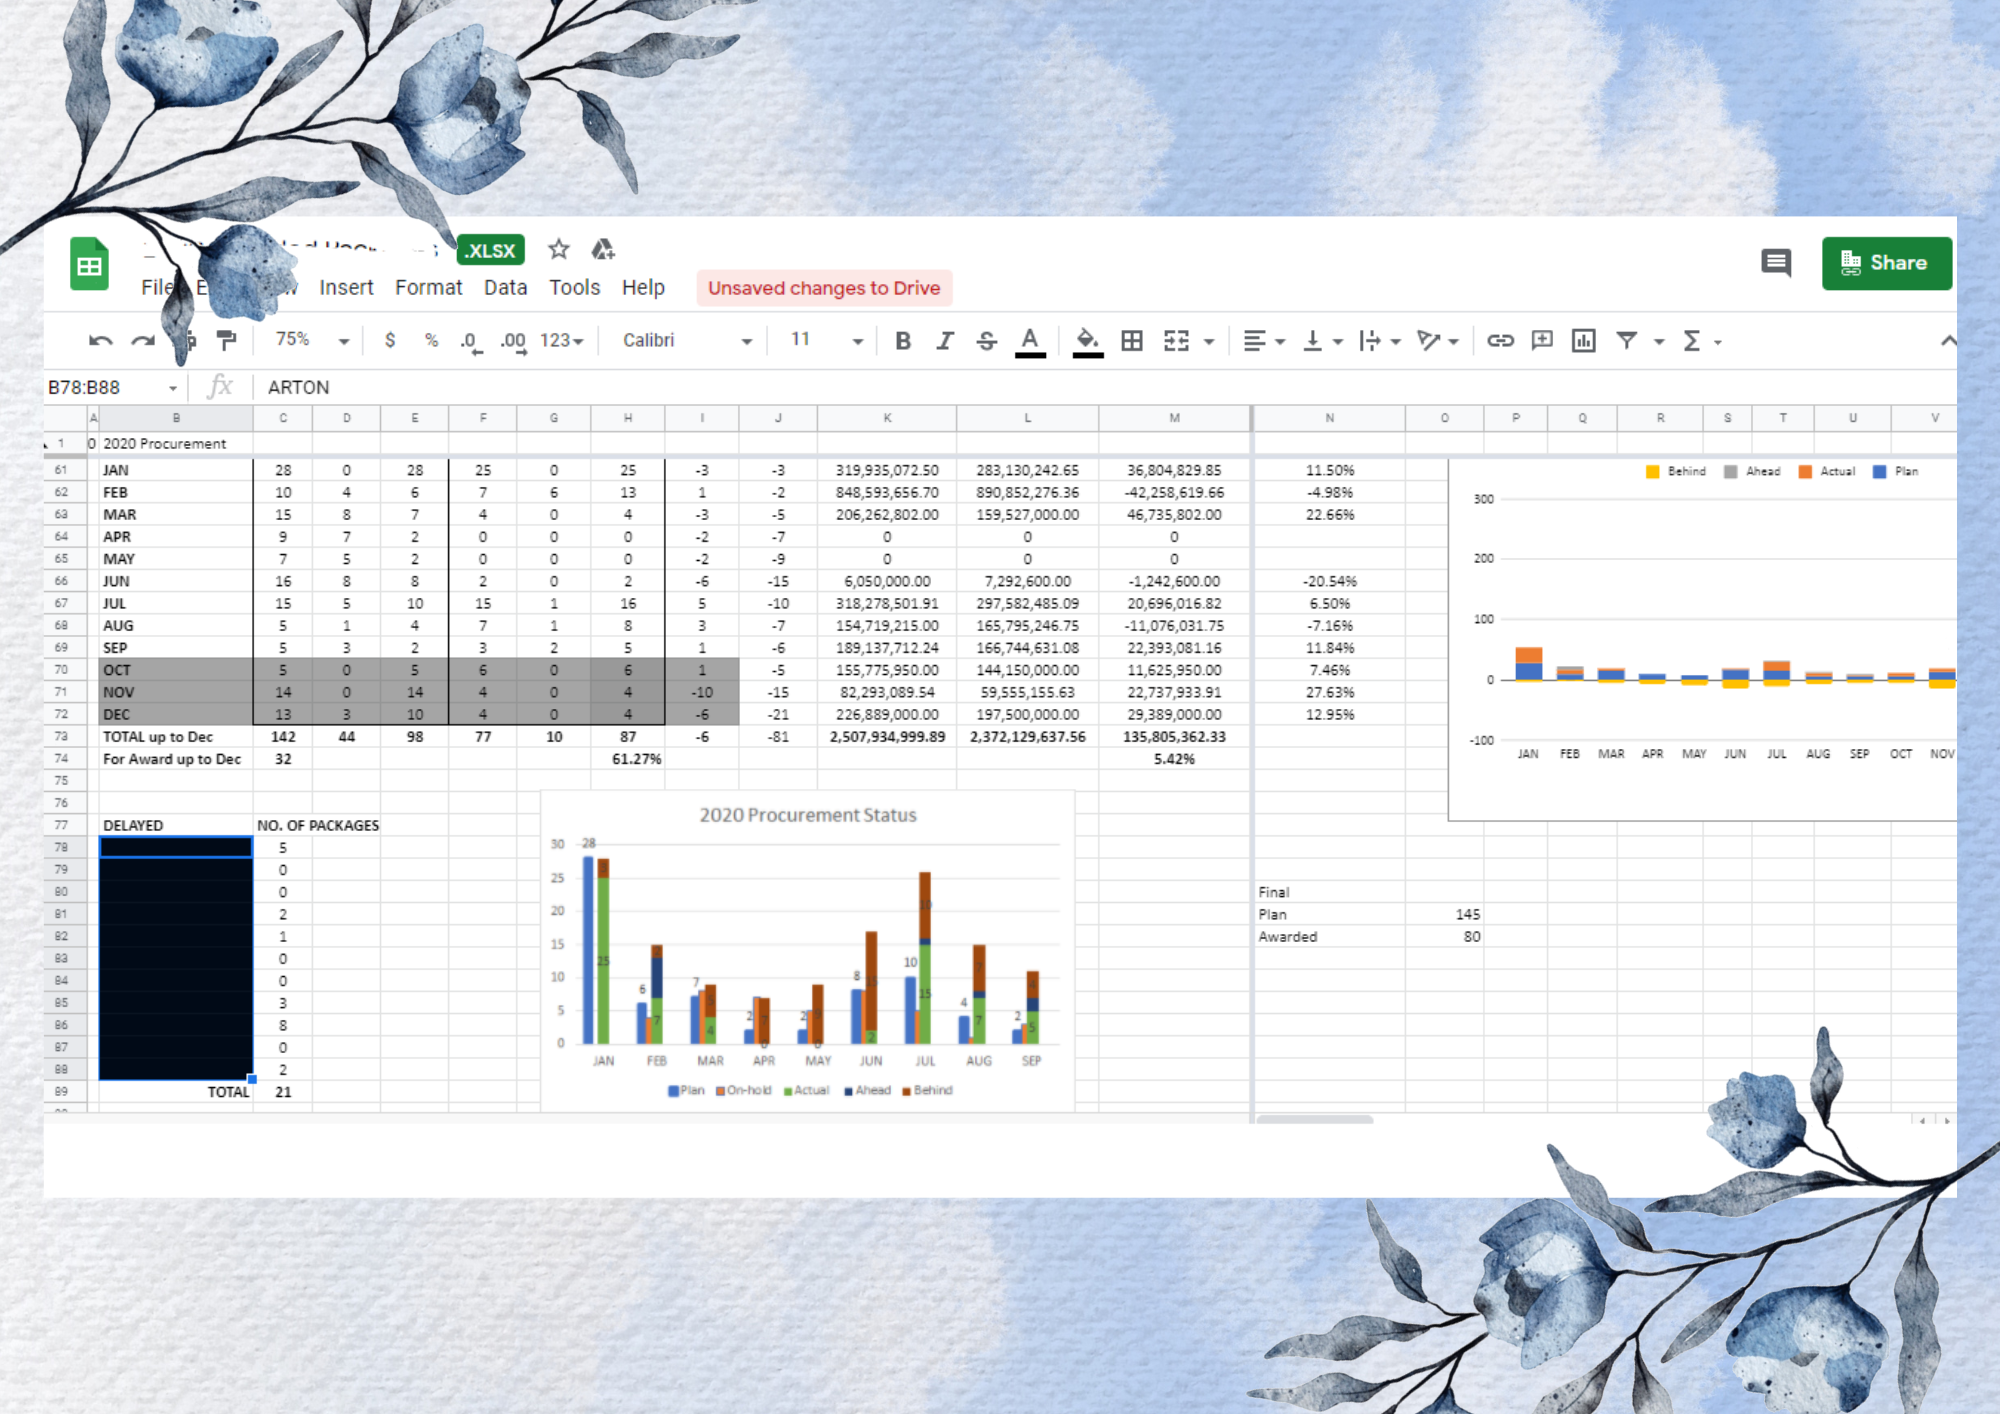The height and width of the screenshot is (1414, 2000).
Task: Toggle bold formatting
Action: click(903, 341)
